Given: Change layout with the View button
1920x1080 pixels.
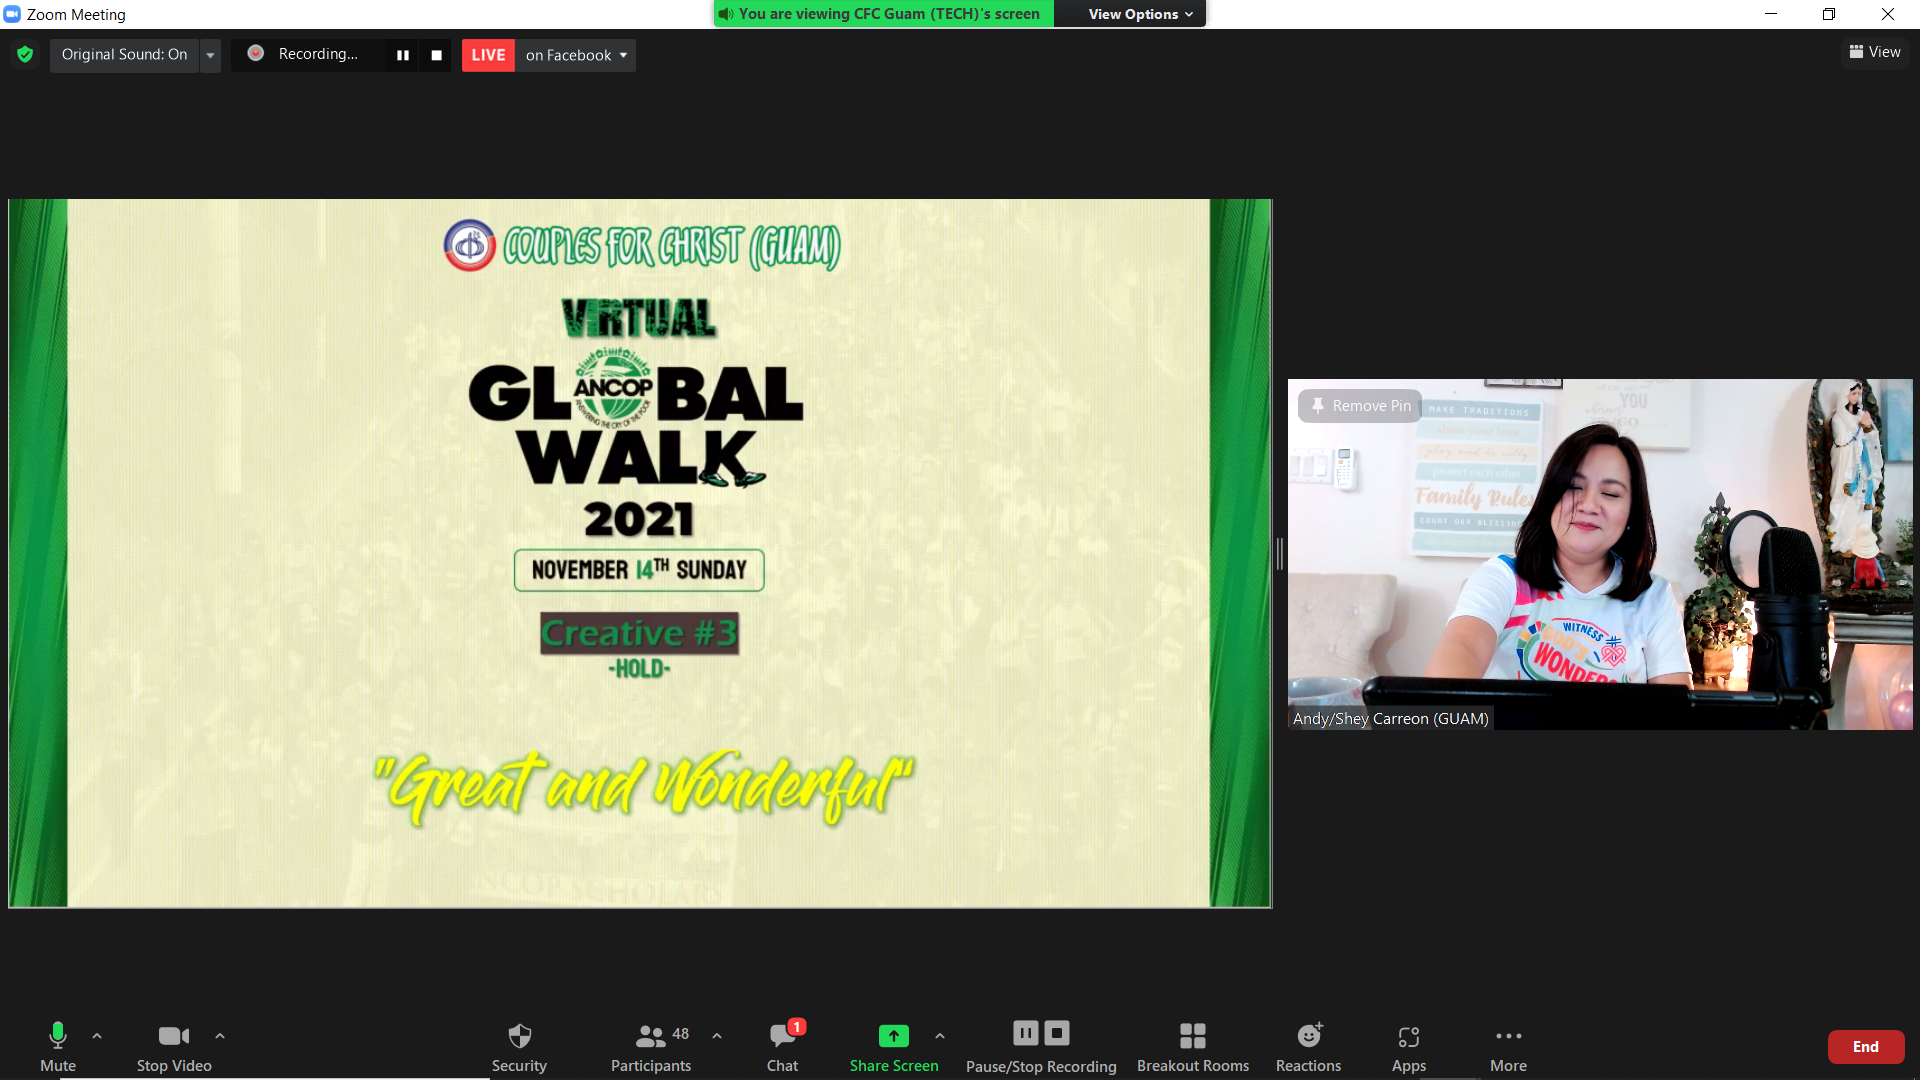Looking at the screenshot, I should point(1875,52).
